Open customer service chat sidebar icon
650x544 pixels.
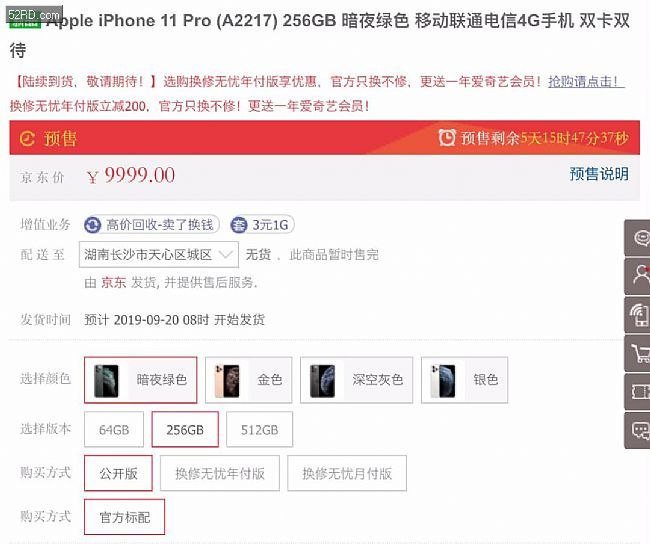638,238
